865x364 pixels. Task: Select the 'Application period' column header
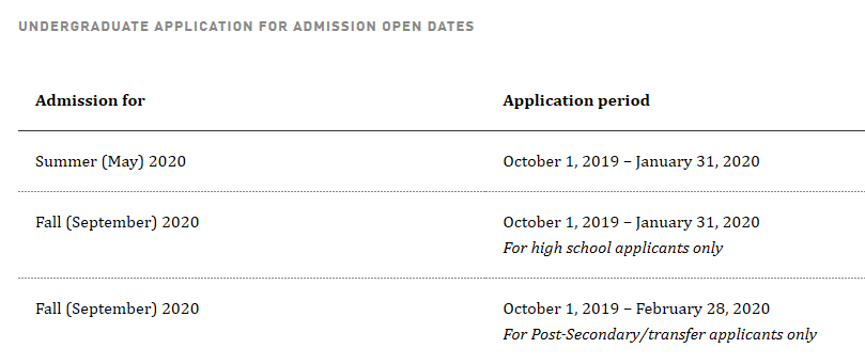576,101
